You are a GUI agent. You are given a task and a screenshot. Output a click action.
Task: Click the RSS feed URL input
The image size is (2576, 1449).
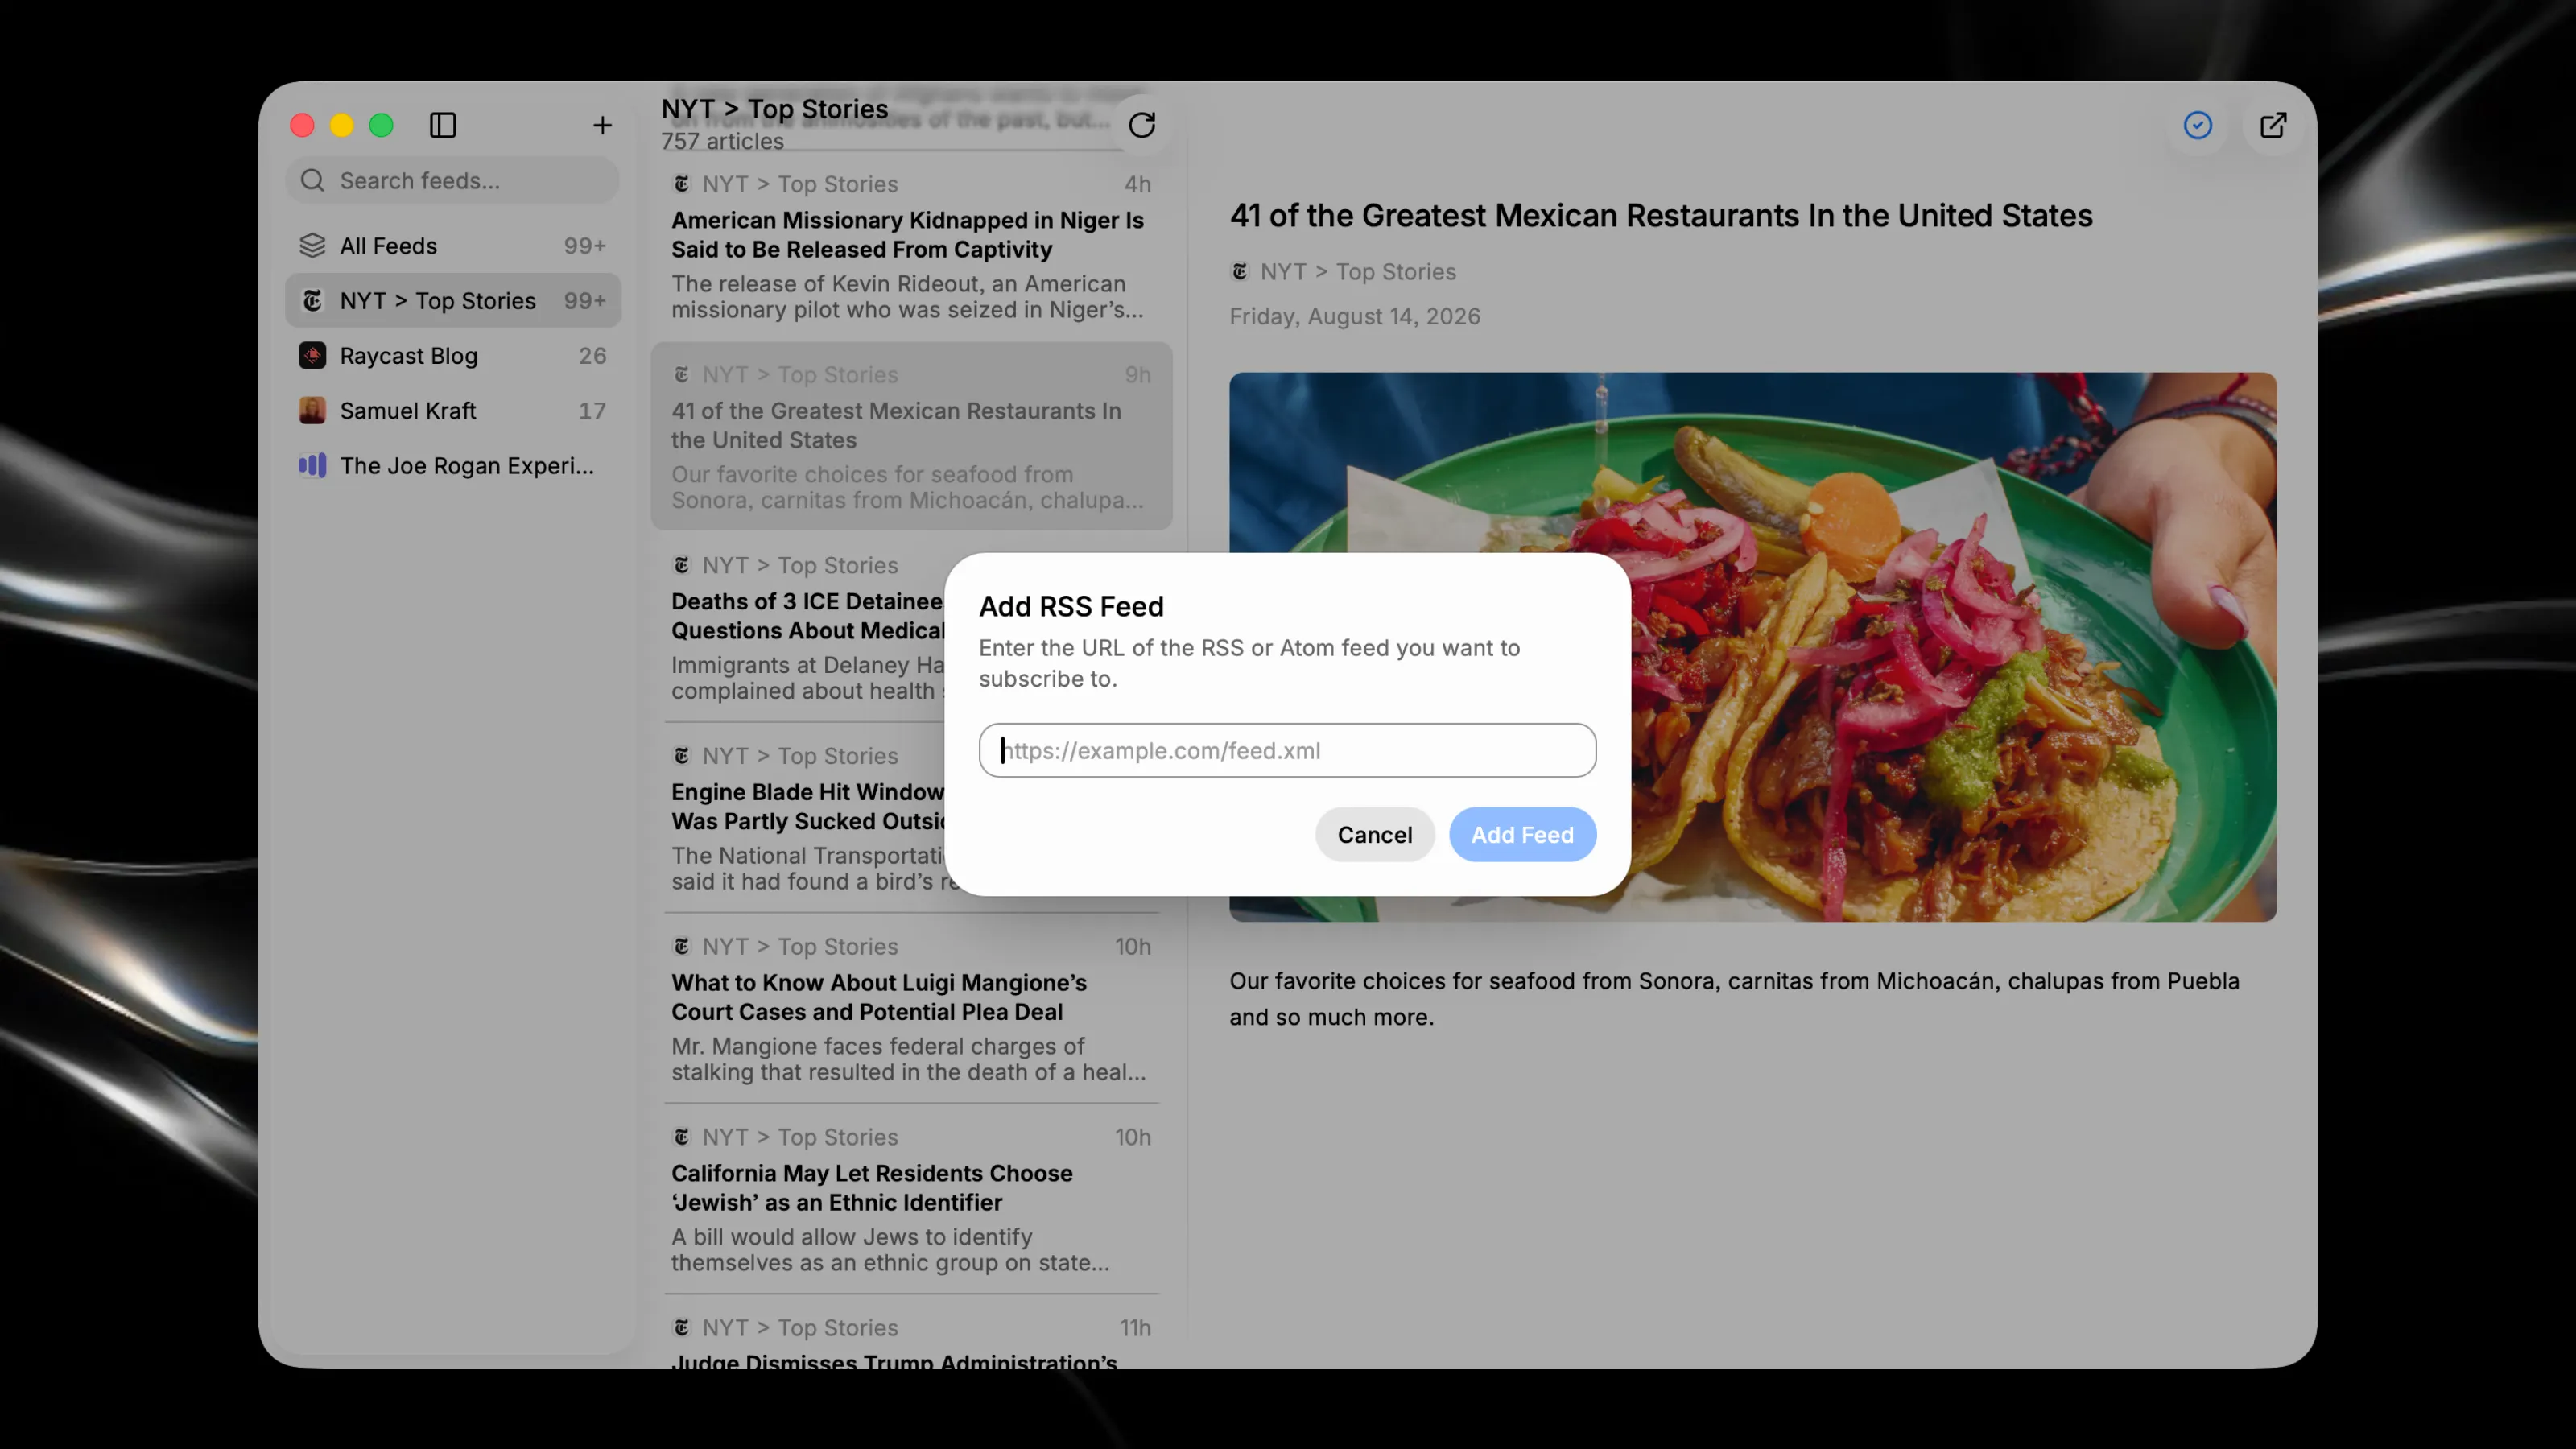click(1287, 750)
